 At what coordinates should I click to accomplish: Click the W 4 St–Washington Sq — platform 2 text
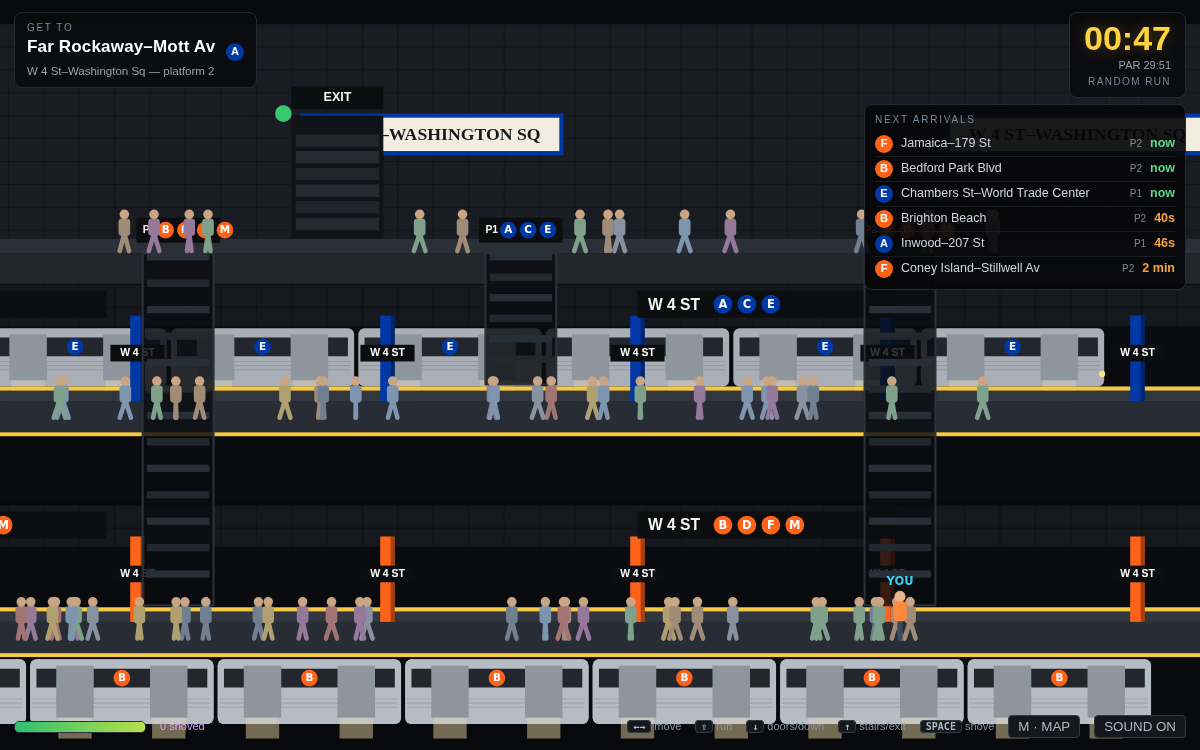120,71
